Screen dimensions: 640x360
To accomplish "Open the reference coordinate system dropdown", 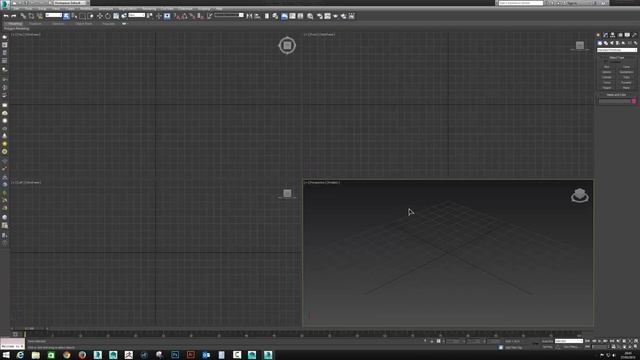I will tap(137, 15).
